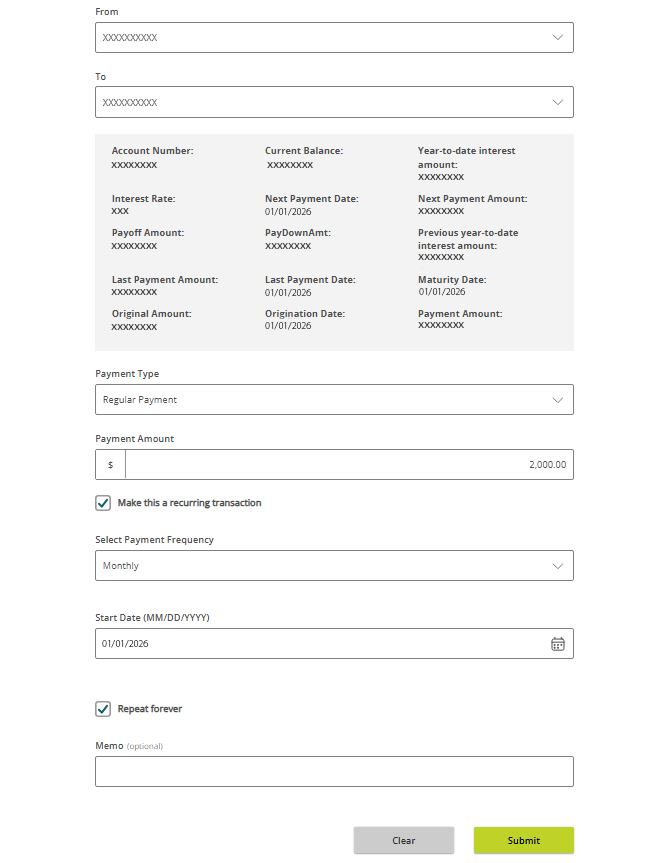Open the To account selector
This screenshot has width=672, height=863.
coord(334,102)
